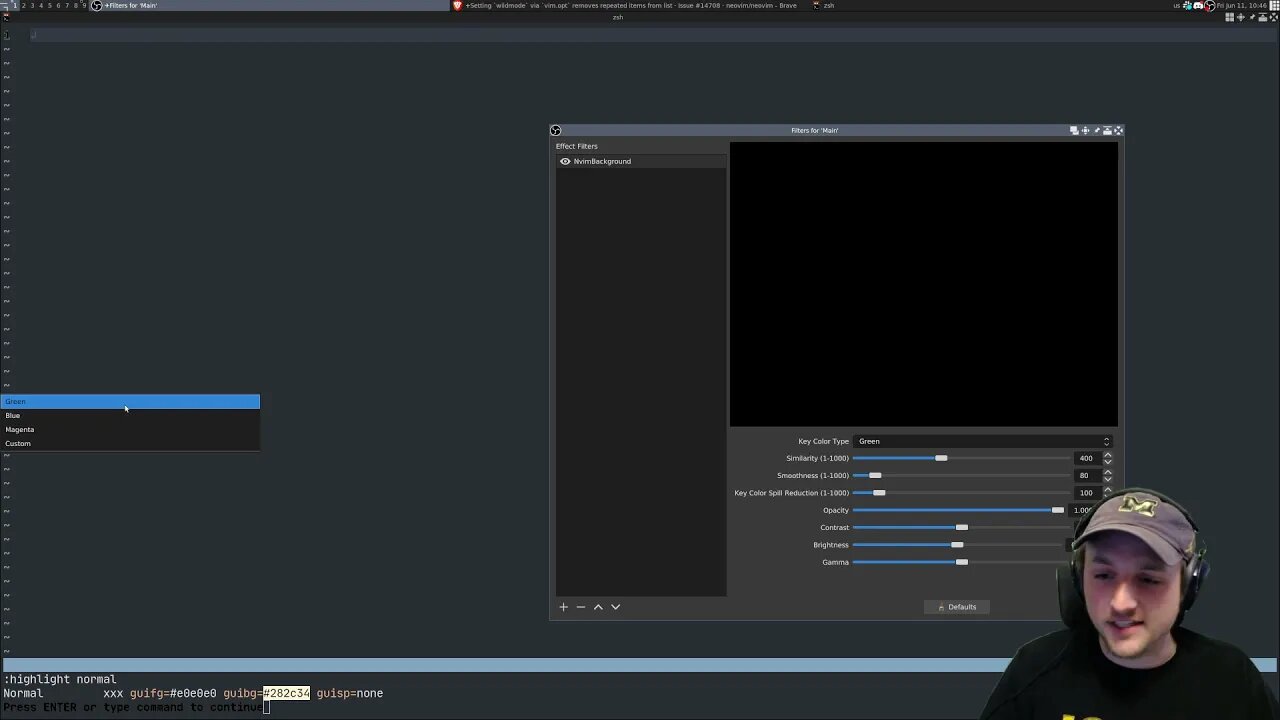Click the Opacity slider handle
This screenshot has height=720, width=1280.
(x=1058, y=510)
